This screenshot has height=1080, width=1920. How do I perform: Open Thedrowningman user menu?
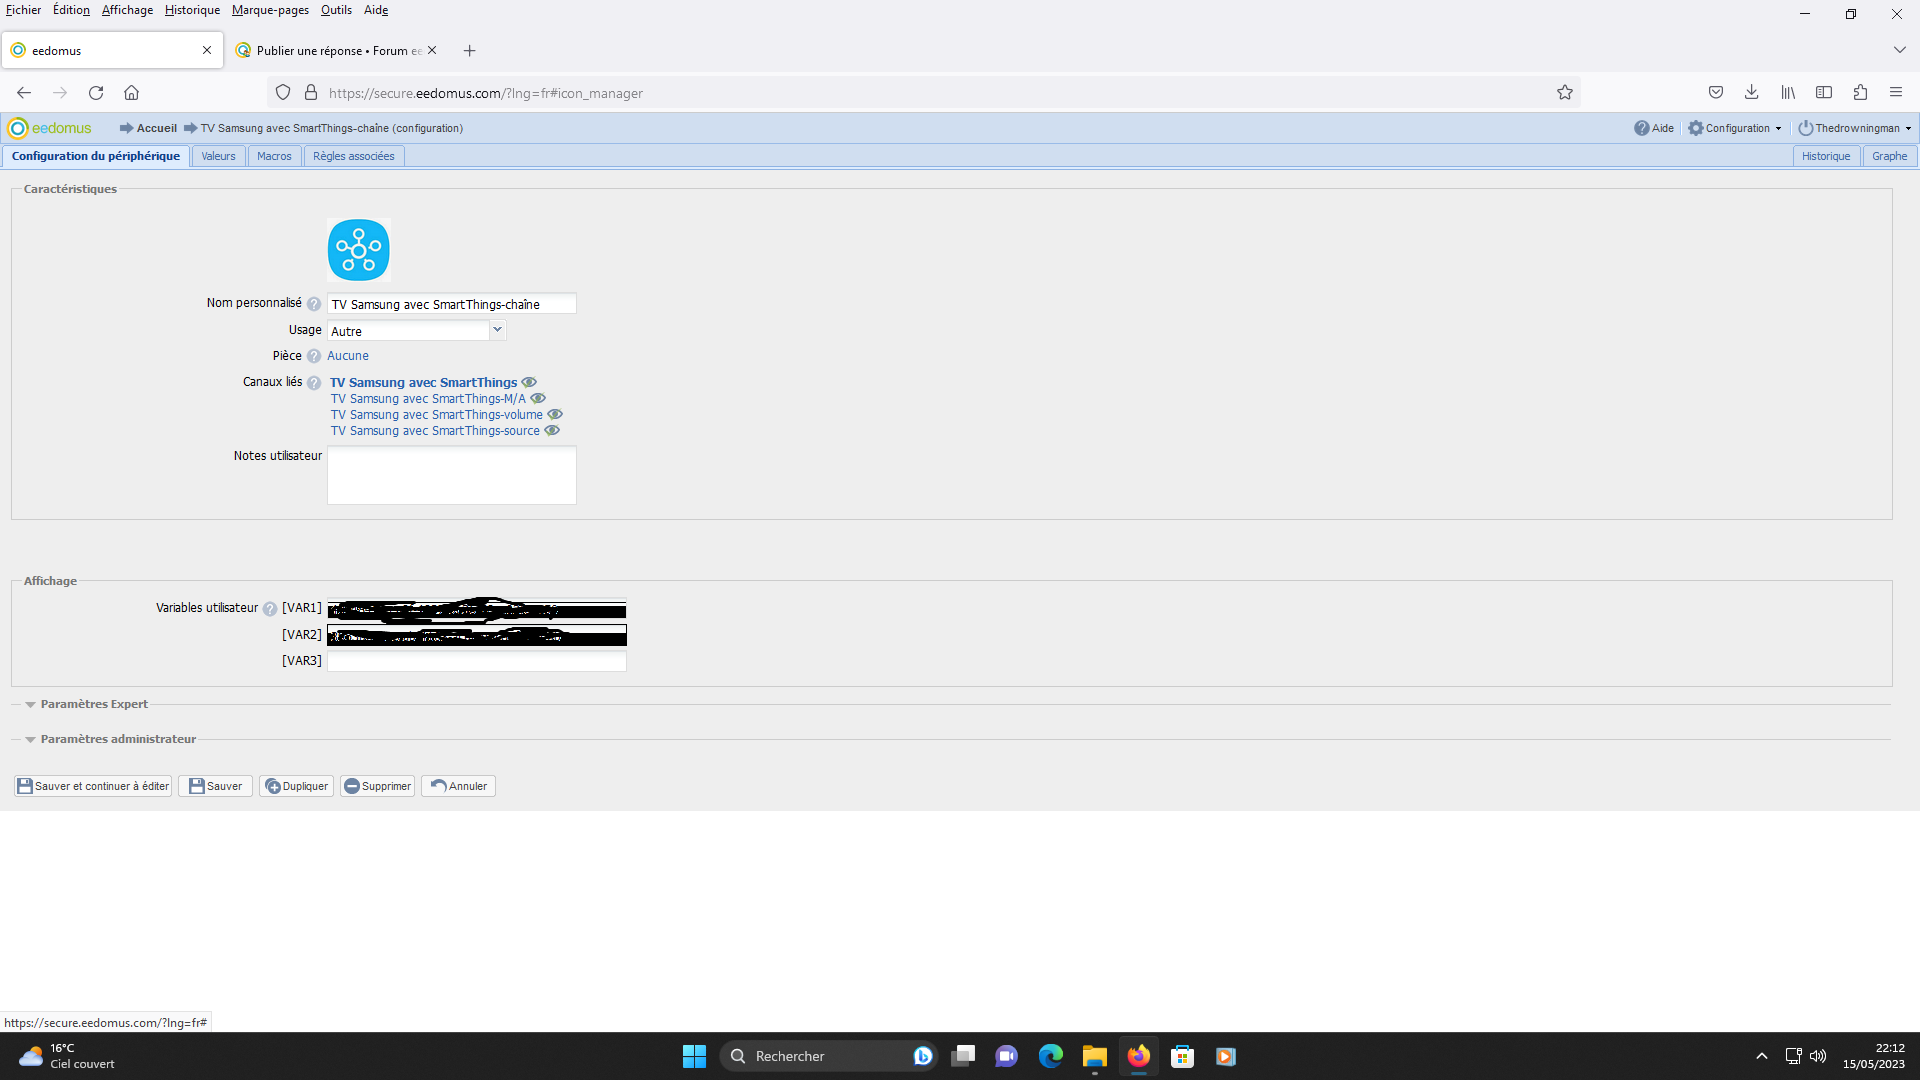coord(1855,128)
